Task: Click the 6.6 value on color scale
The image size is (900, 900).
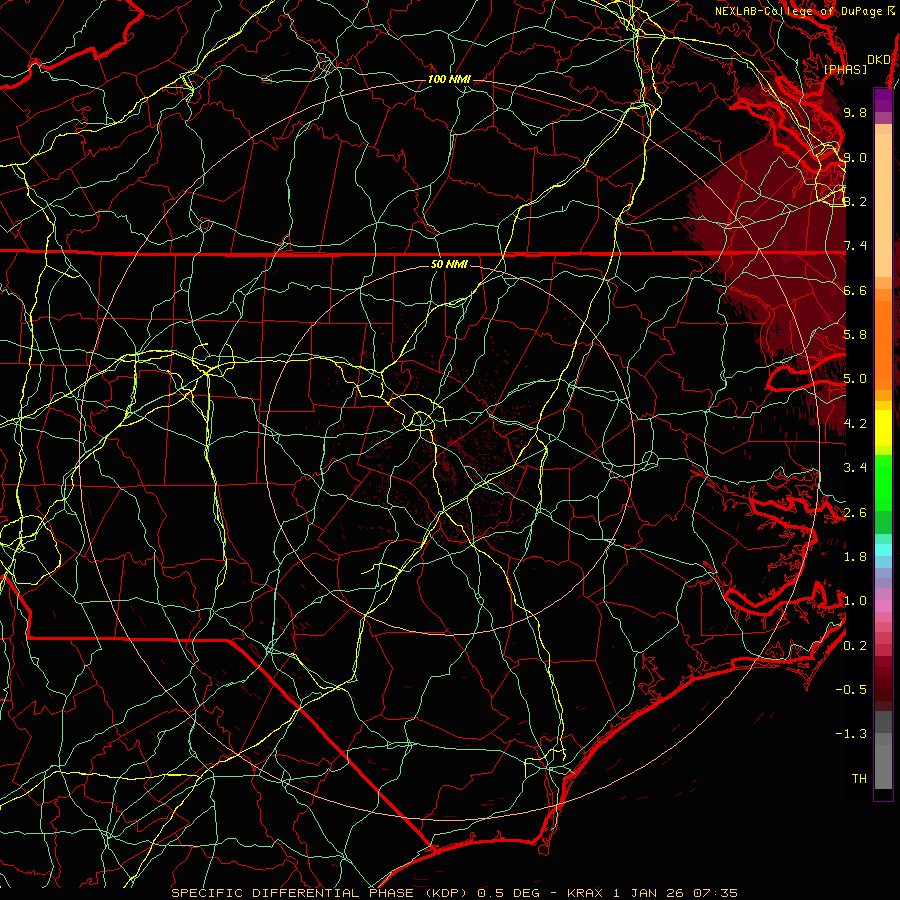Action: point(855,290)
